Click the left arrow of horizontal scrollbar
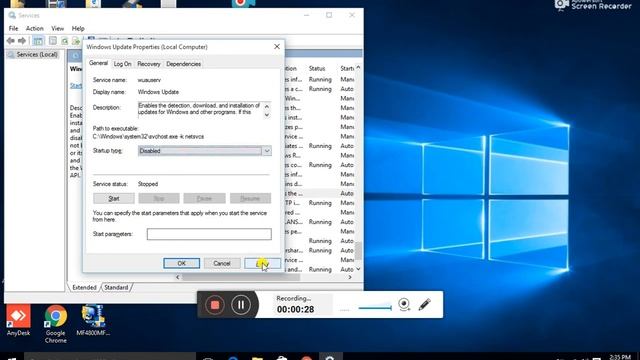This screenshot has width=640, height=360. (x=178, y=277)
